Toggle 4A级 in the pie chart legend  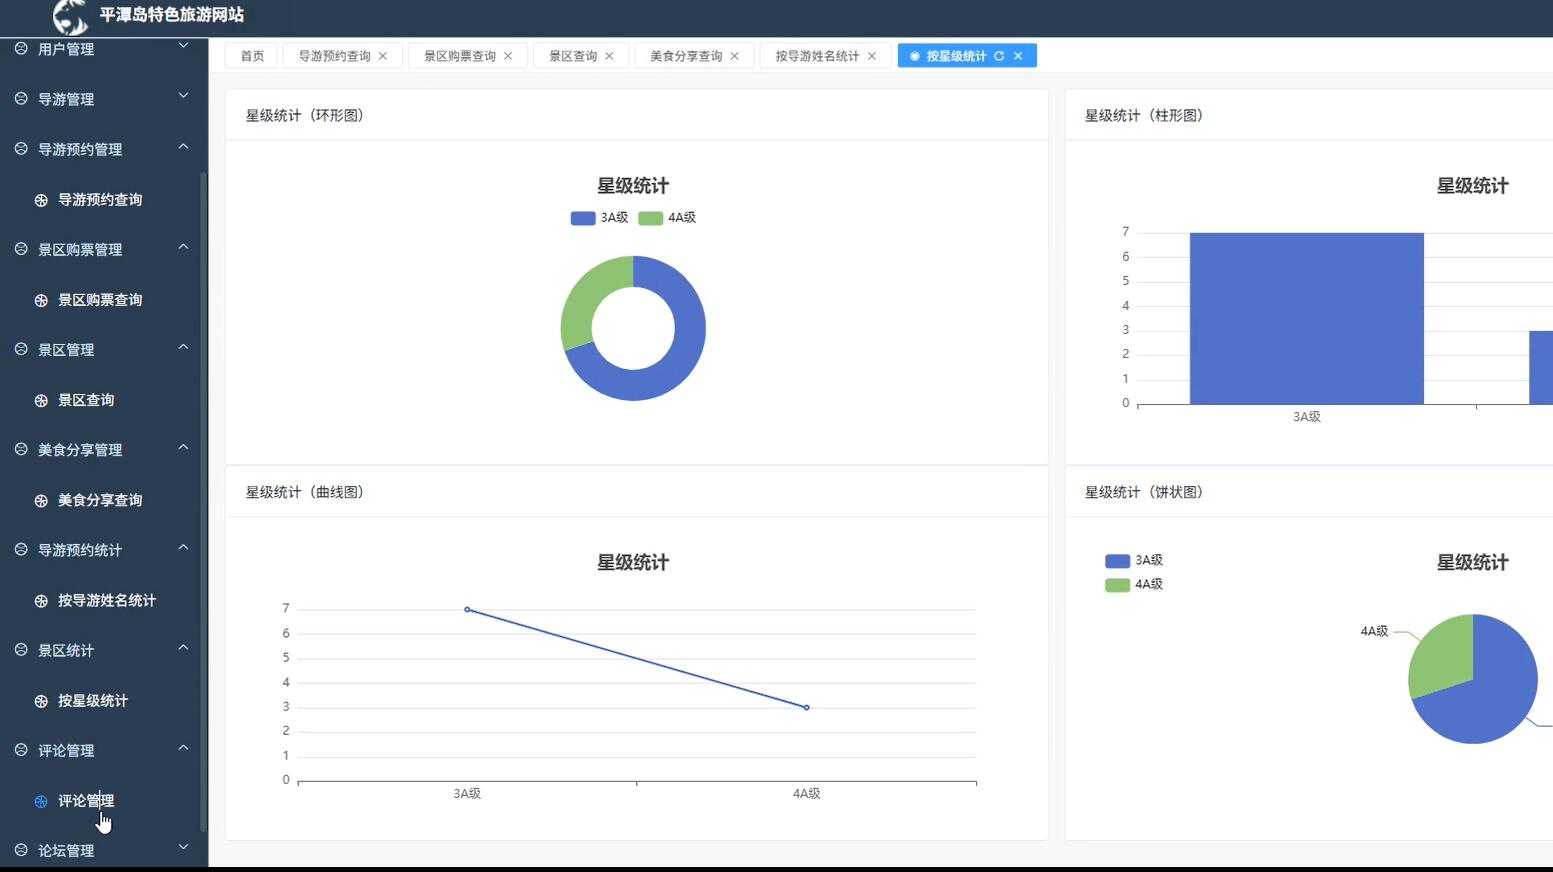[x=1134, y=585]
